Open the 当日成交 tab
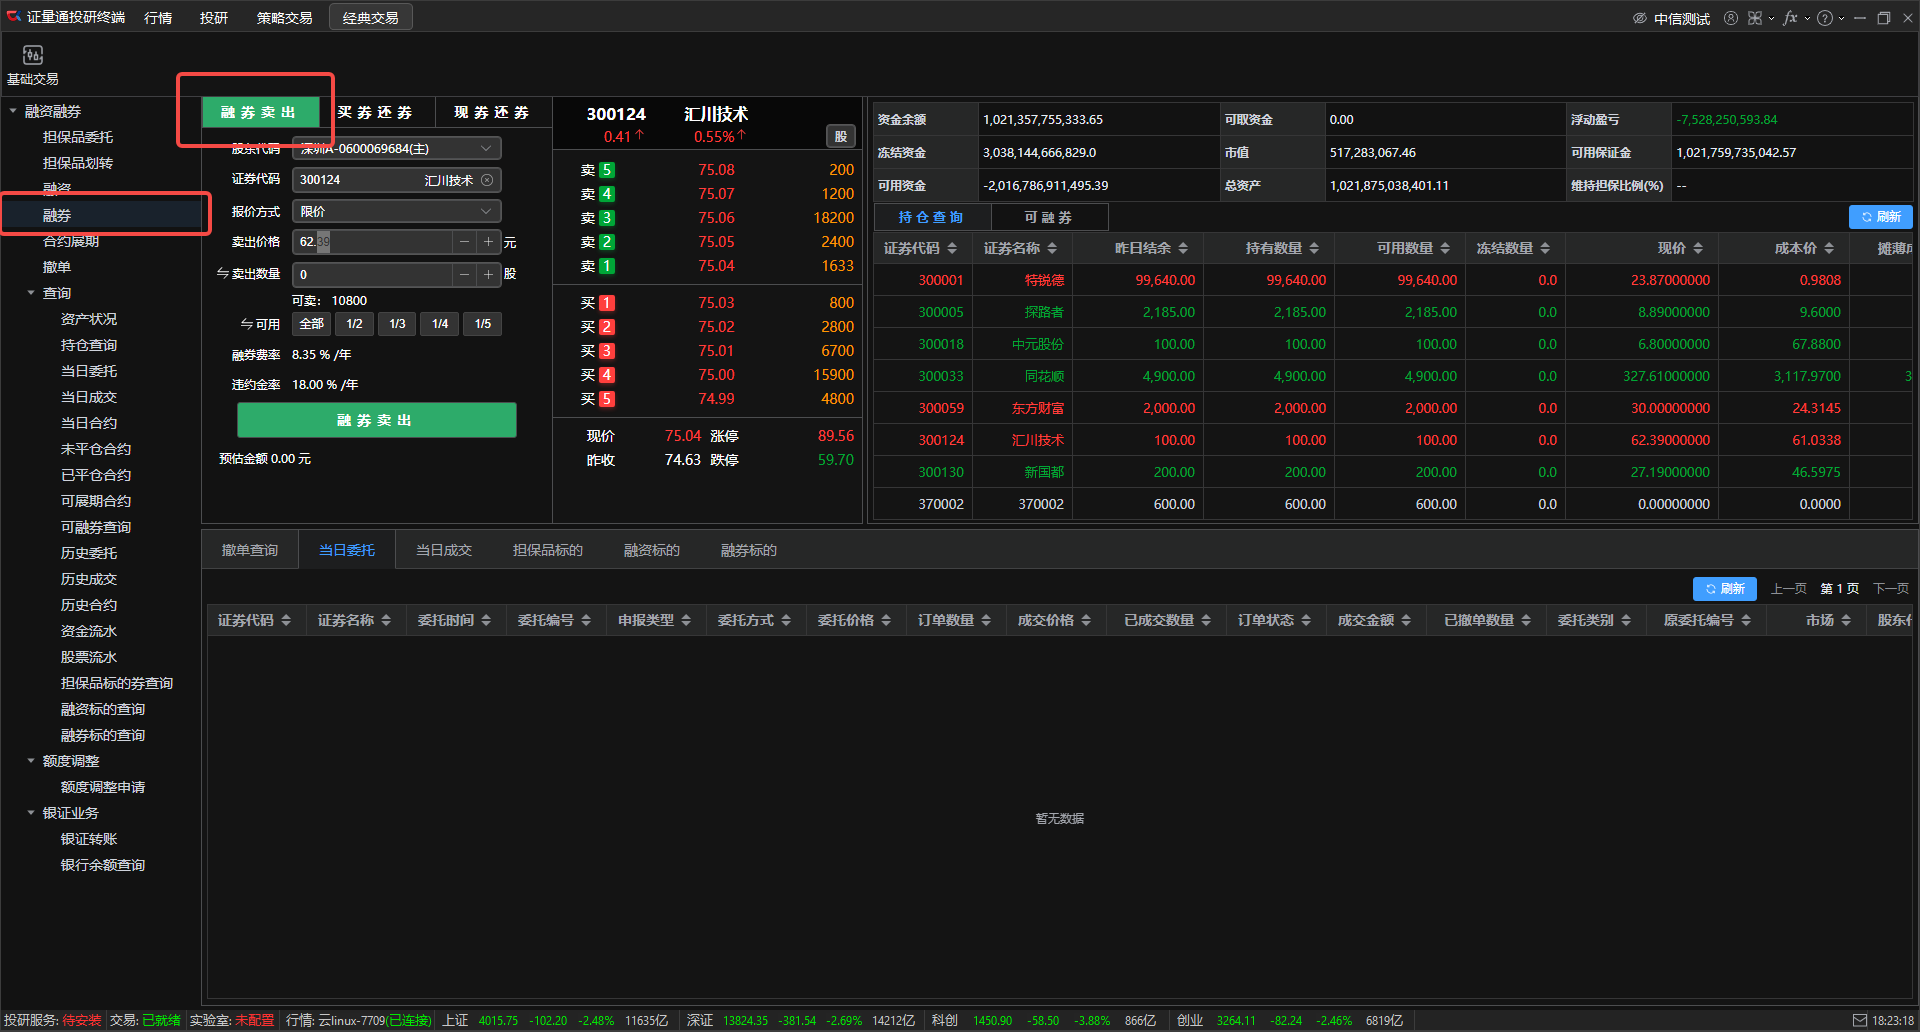 coord(443,550)
